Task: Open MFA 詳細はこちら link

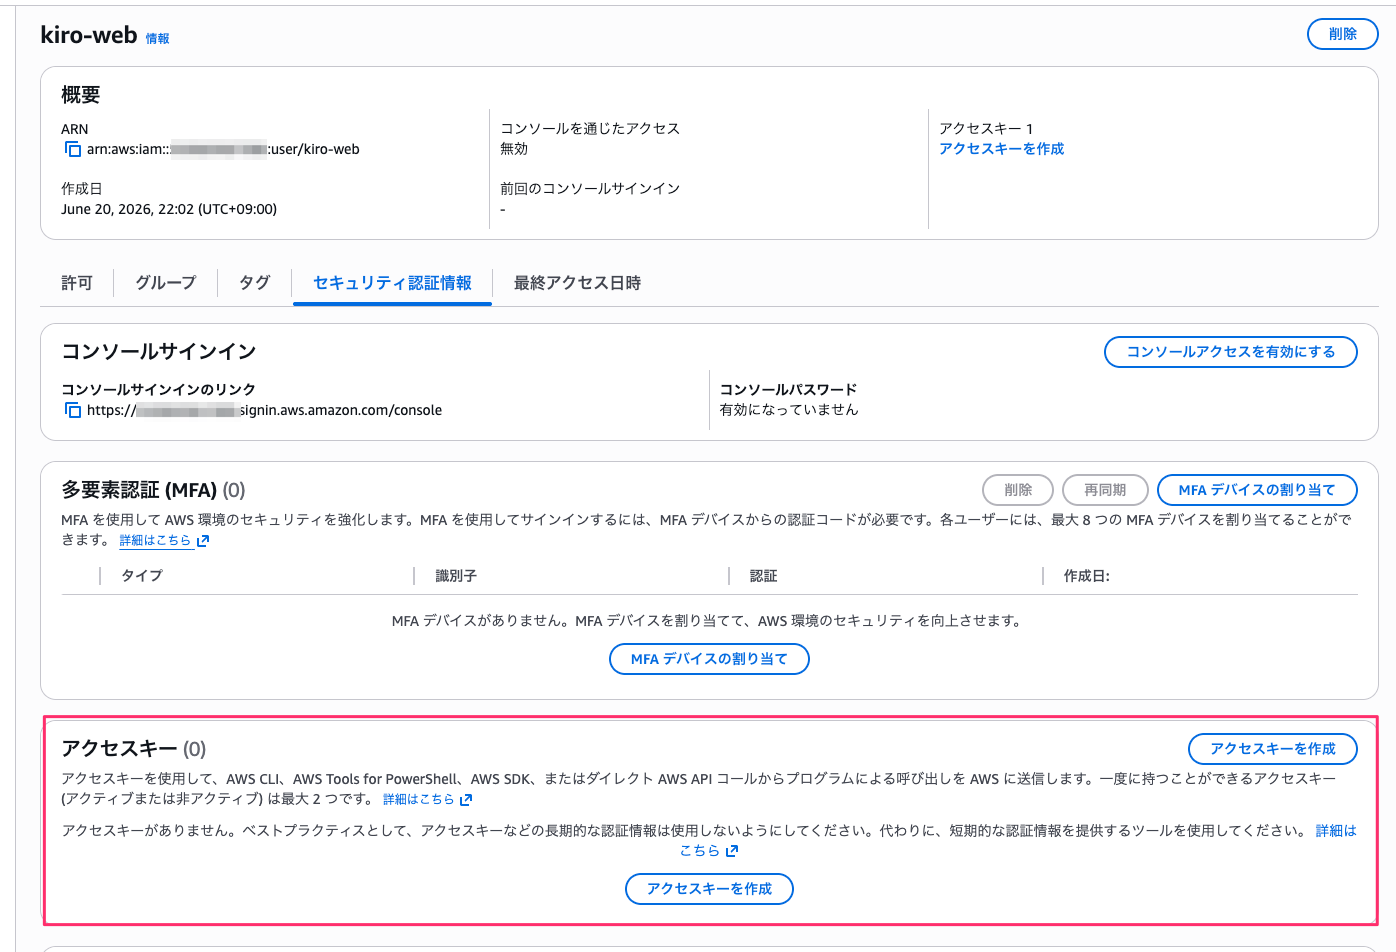Action: pos(155,540)
